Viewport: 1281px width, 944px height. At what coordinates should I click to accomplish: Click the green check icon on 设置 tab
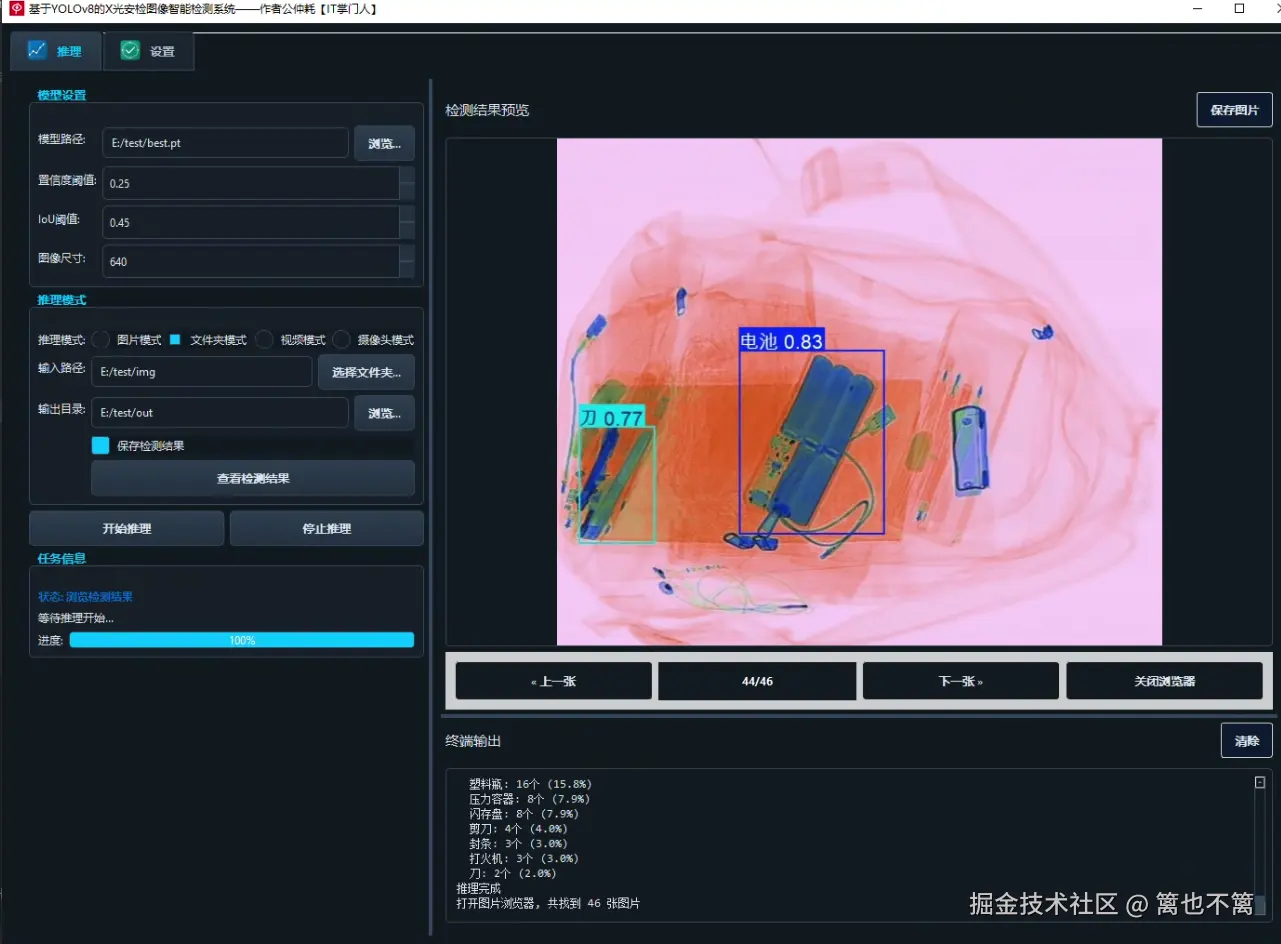click(x=130, y=51)
